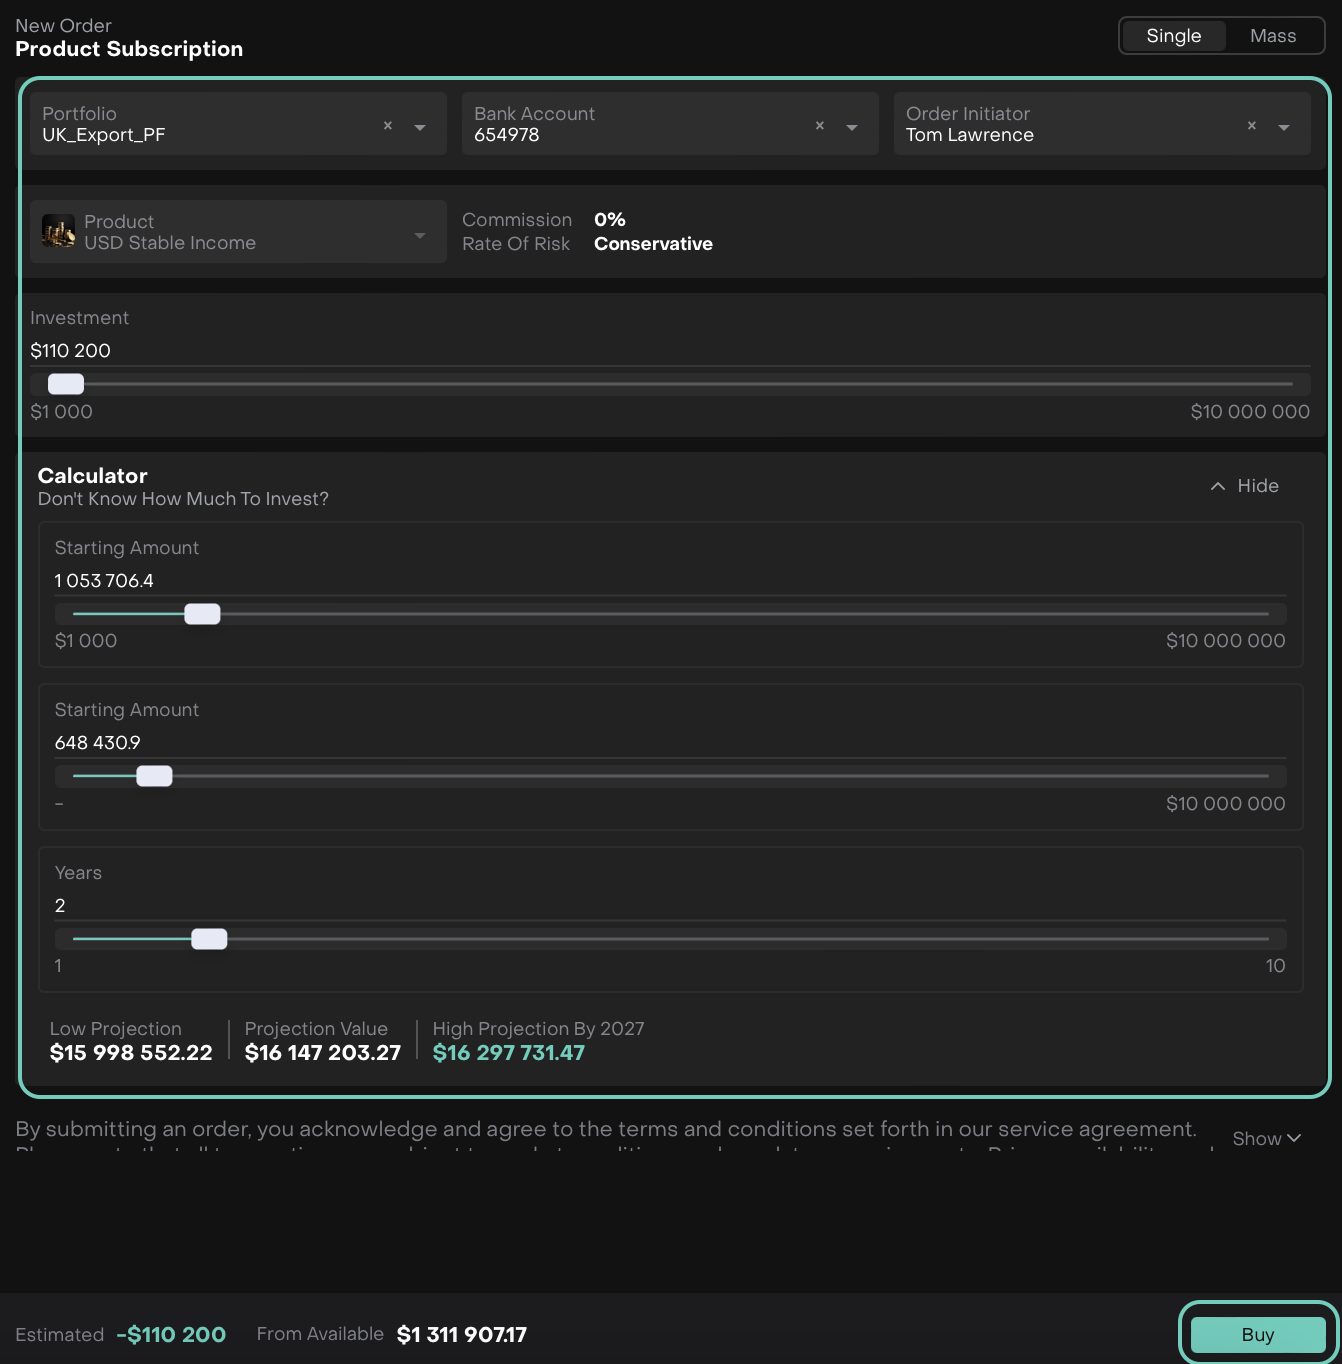This screenshot has height=1364, width=1342.
Task: Show full terms and conditions text
Action: tap(1266, 1139)
